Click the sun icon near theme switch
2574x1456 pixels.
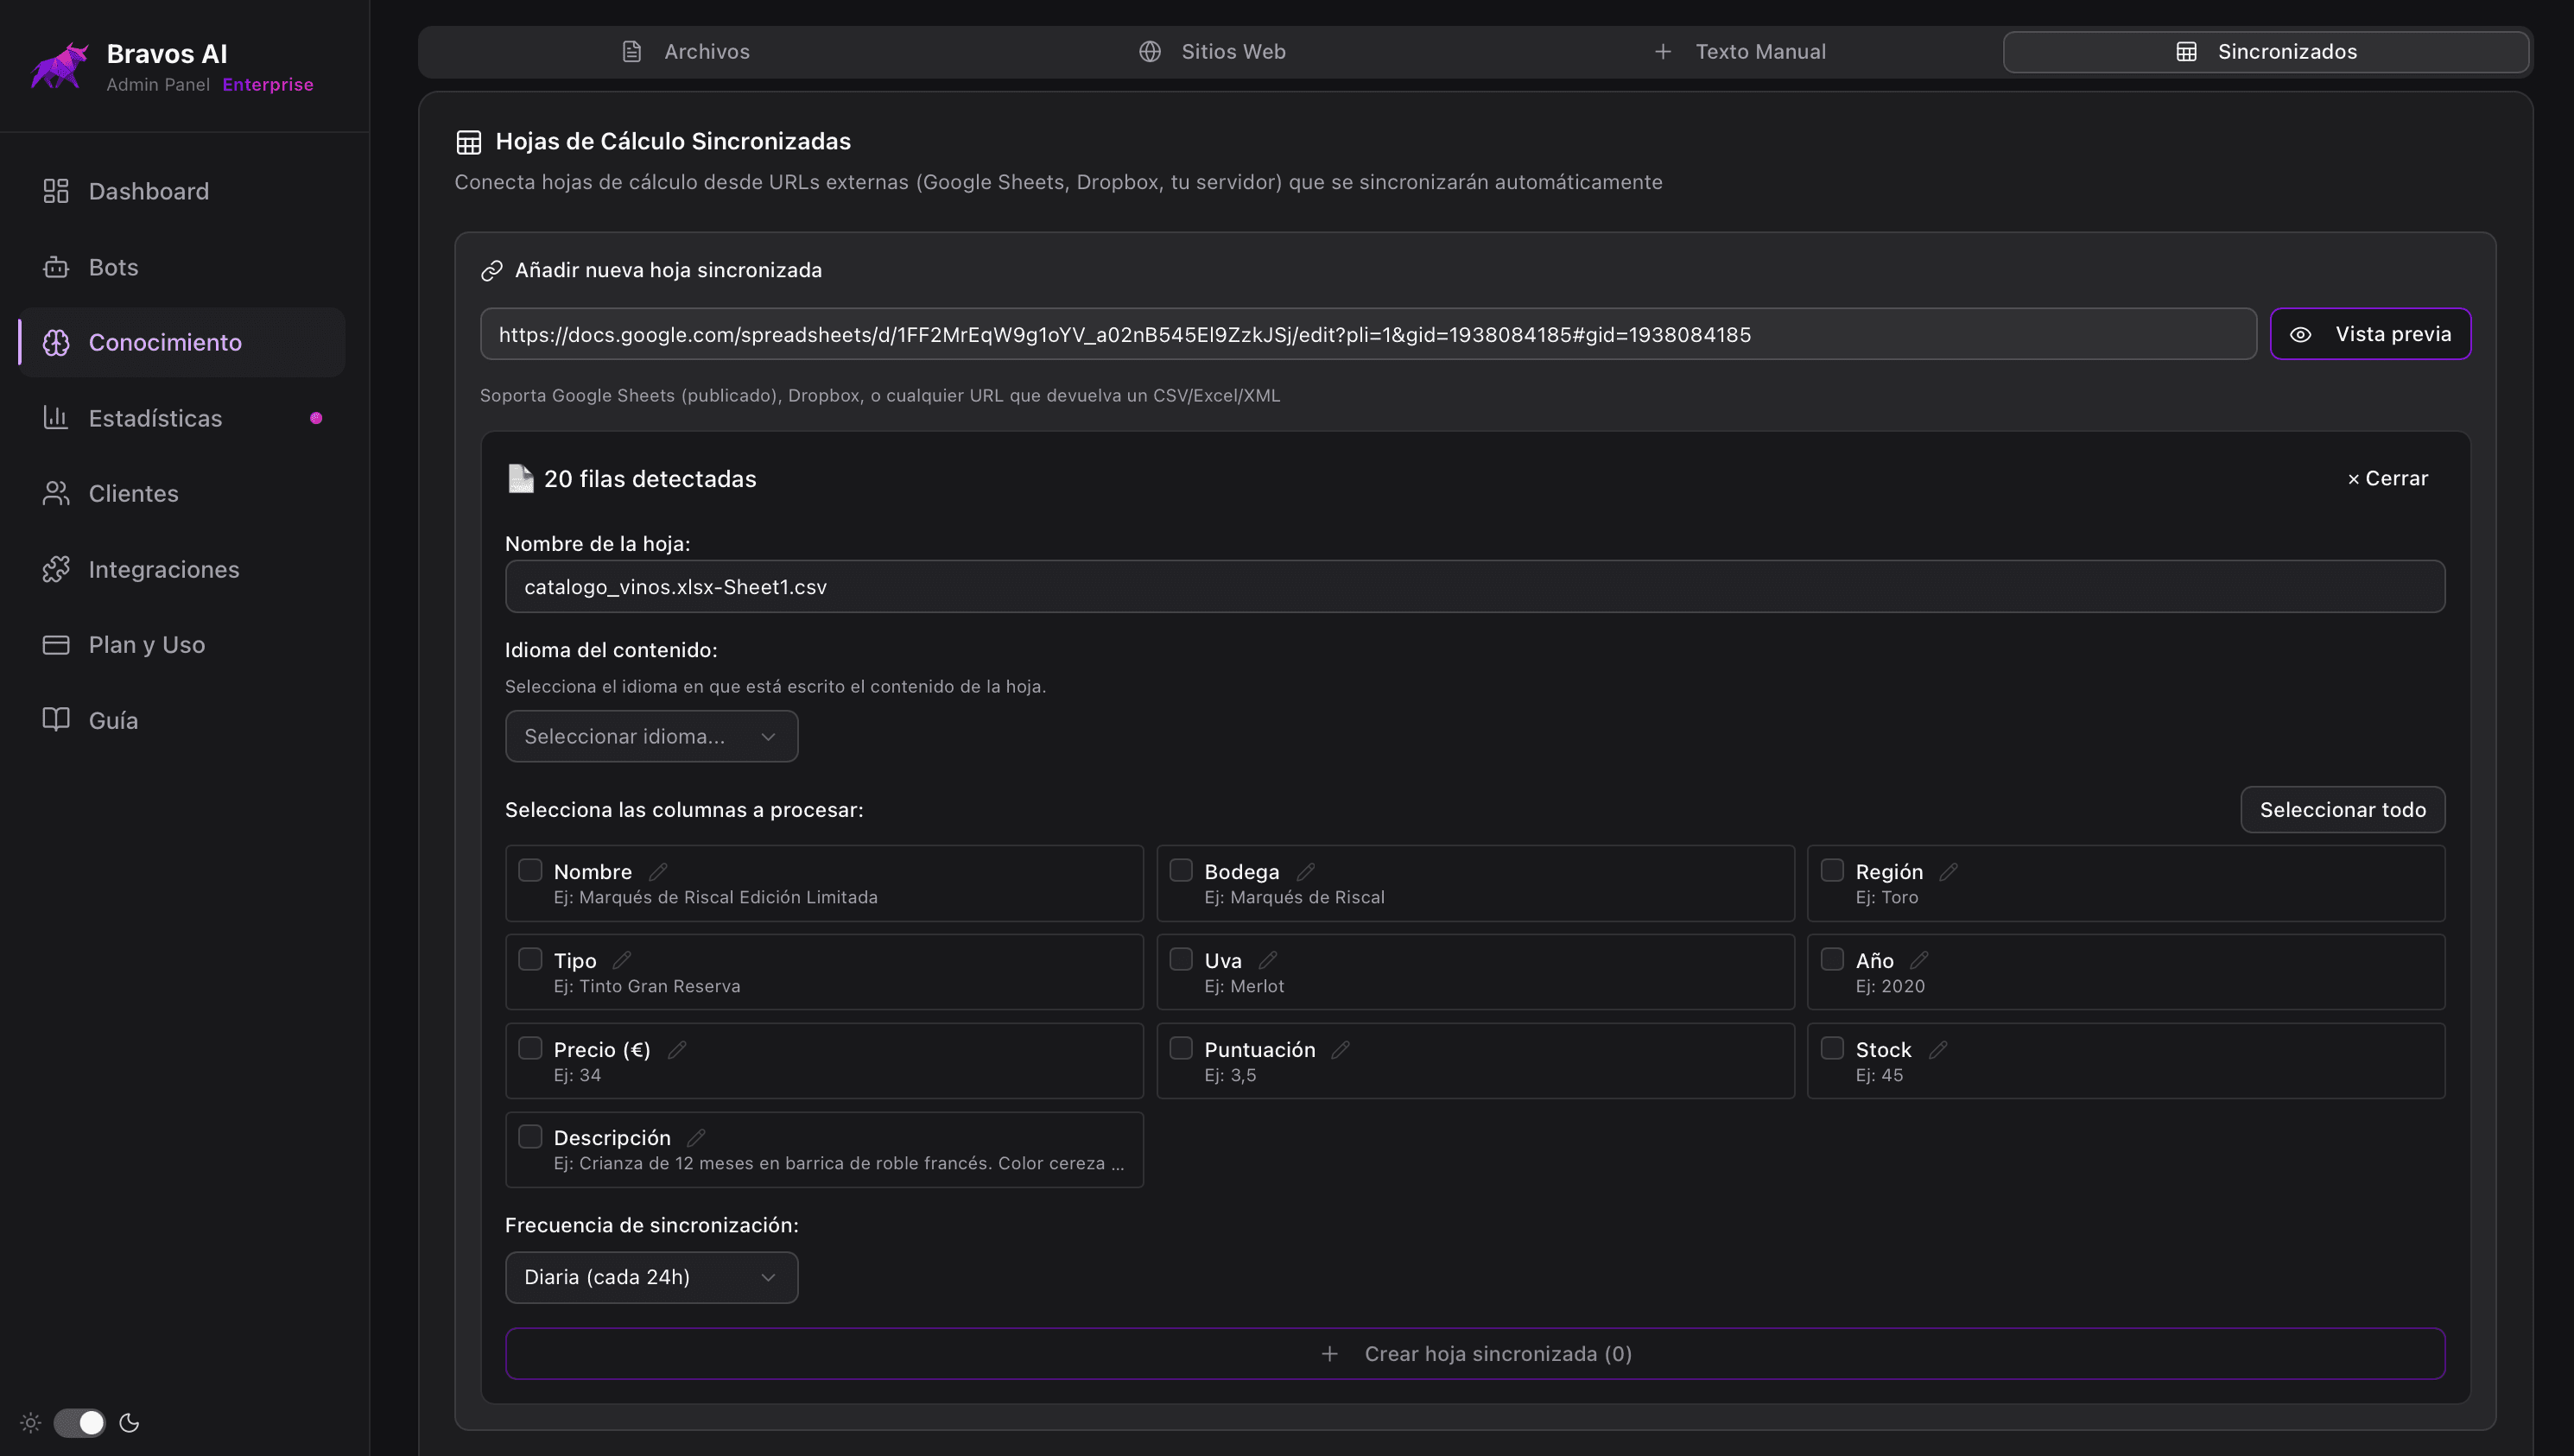pyautogui.click(x=31, y=1422)
